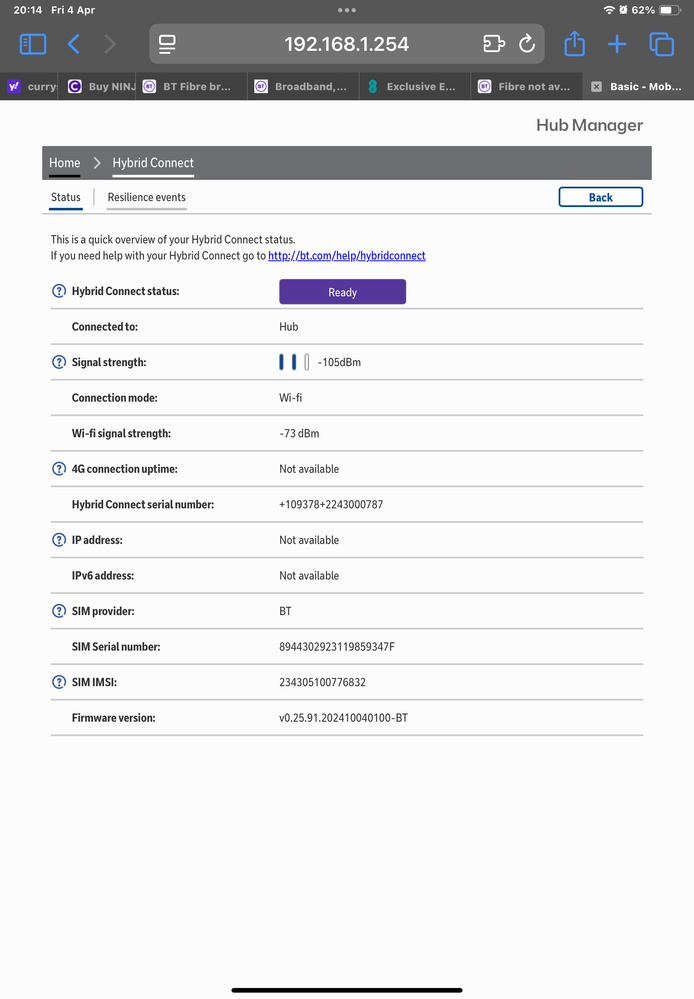The image size is (694, 999).
Task: Open the Share sheet icon
Action: pos(574,44)
